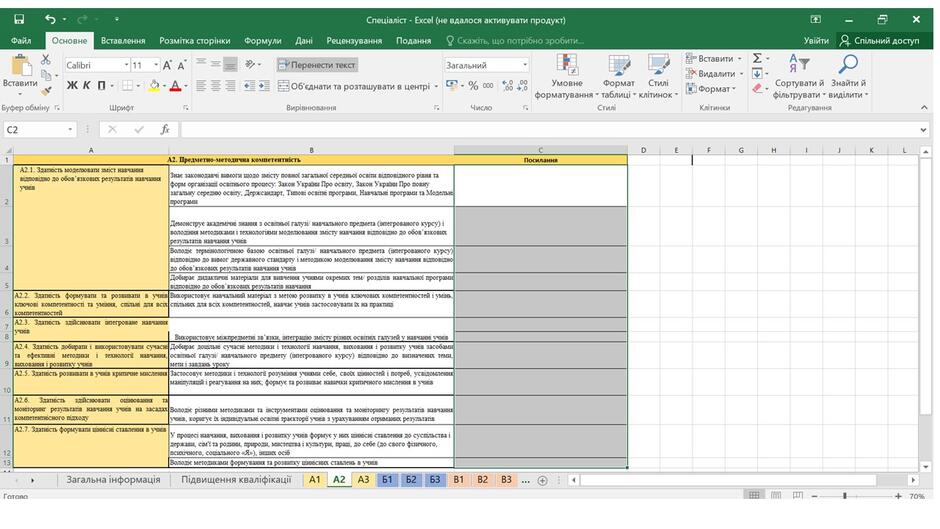Click the Скажіть, що потрібно зробити box

point(516,41)
